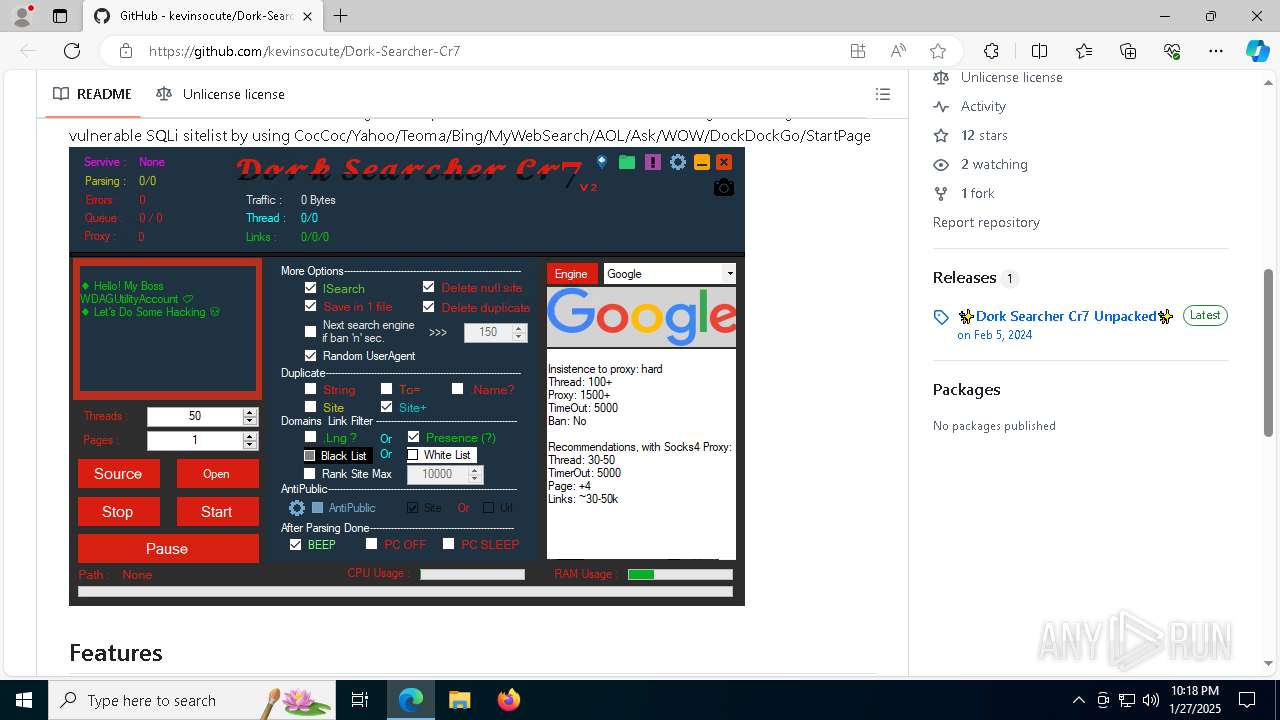Open Edge Collections icon
The width and height of the screenshot is (1280, 720).
1128,51
